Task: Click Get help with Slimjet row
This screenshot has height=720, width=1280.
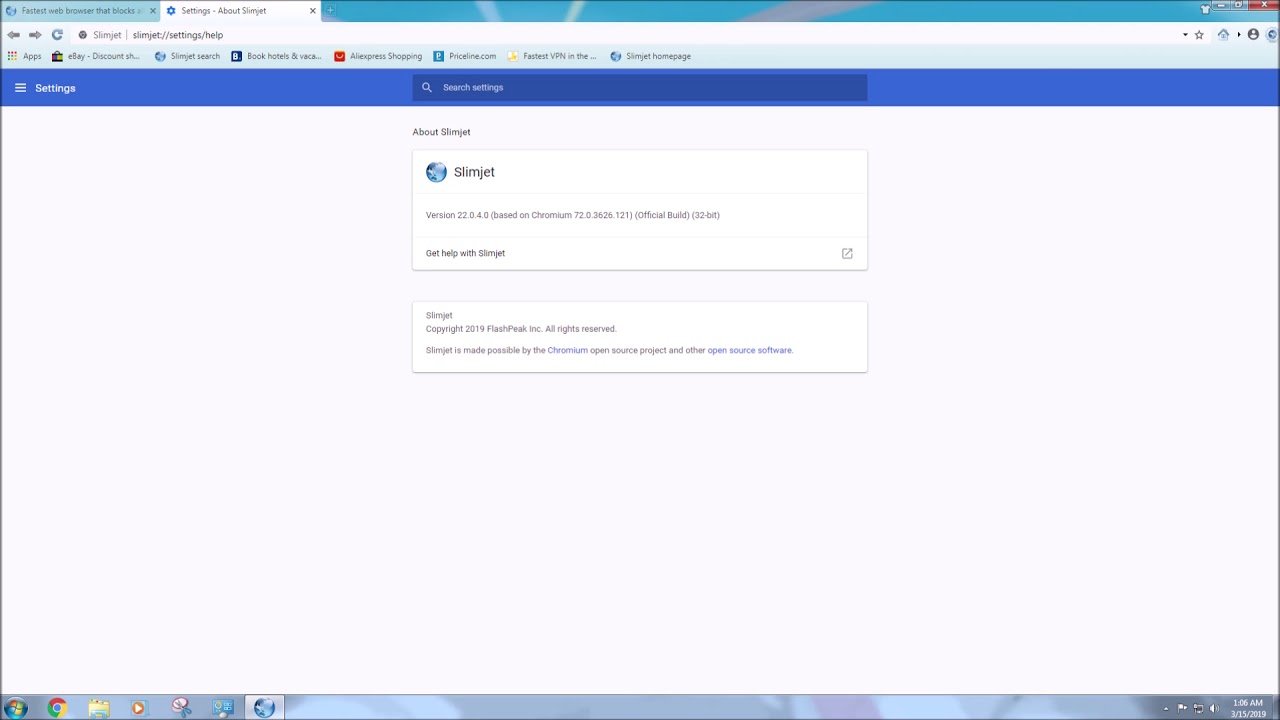Action: 640,253
